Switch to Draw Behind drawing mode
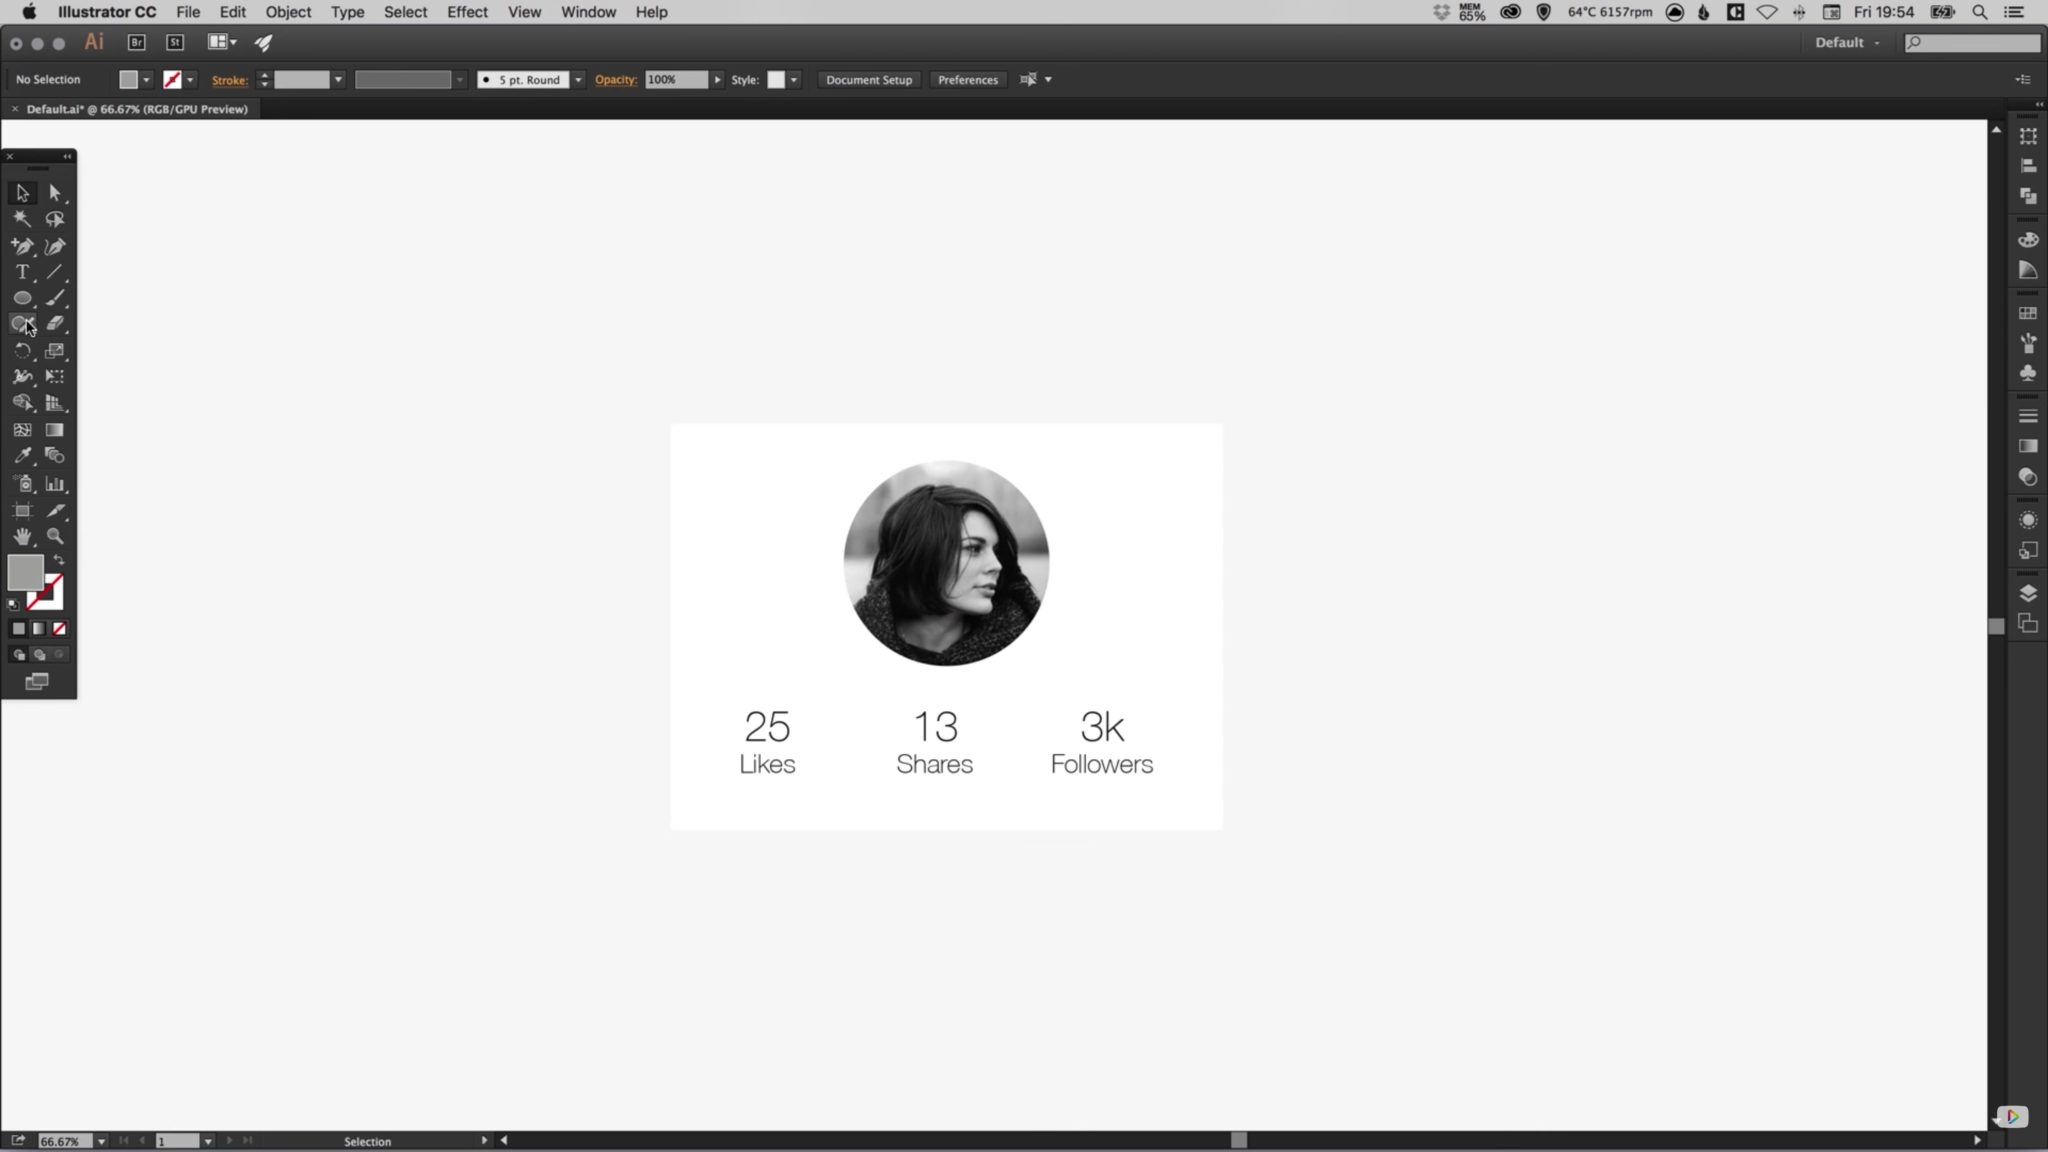Image resolution: width=2048 pixels, height=1152 pixels. coord(38,655)
